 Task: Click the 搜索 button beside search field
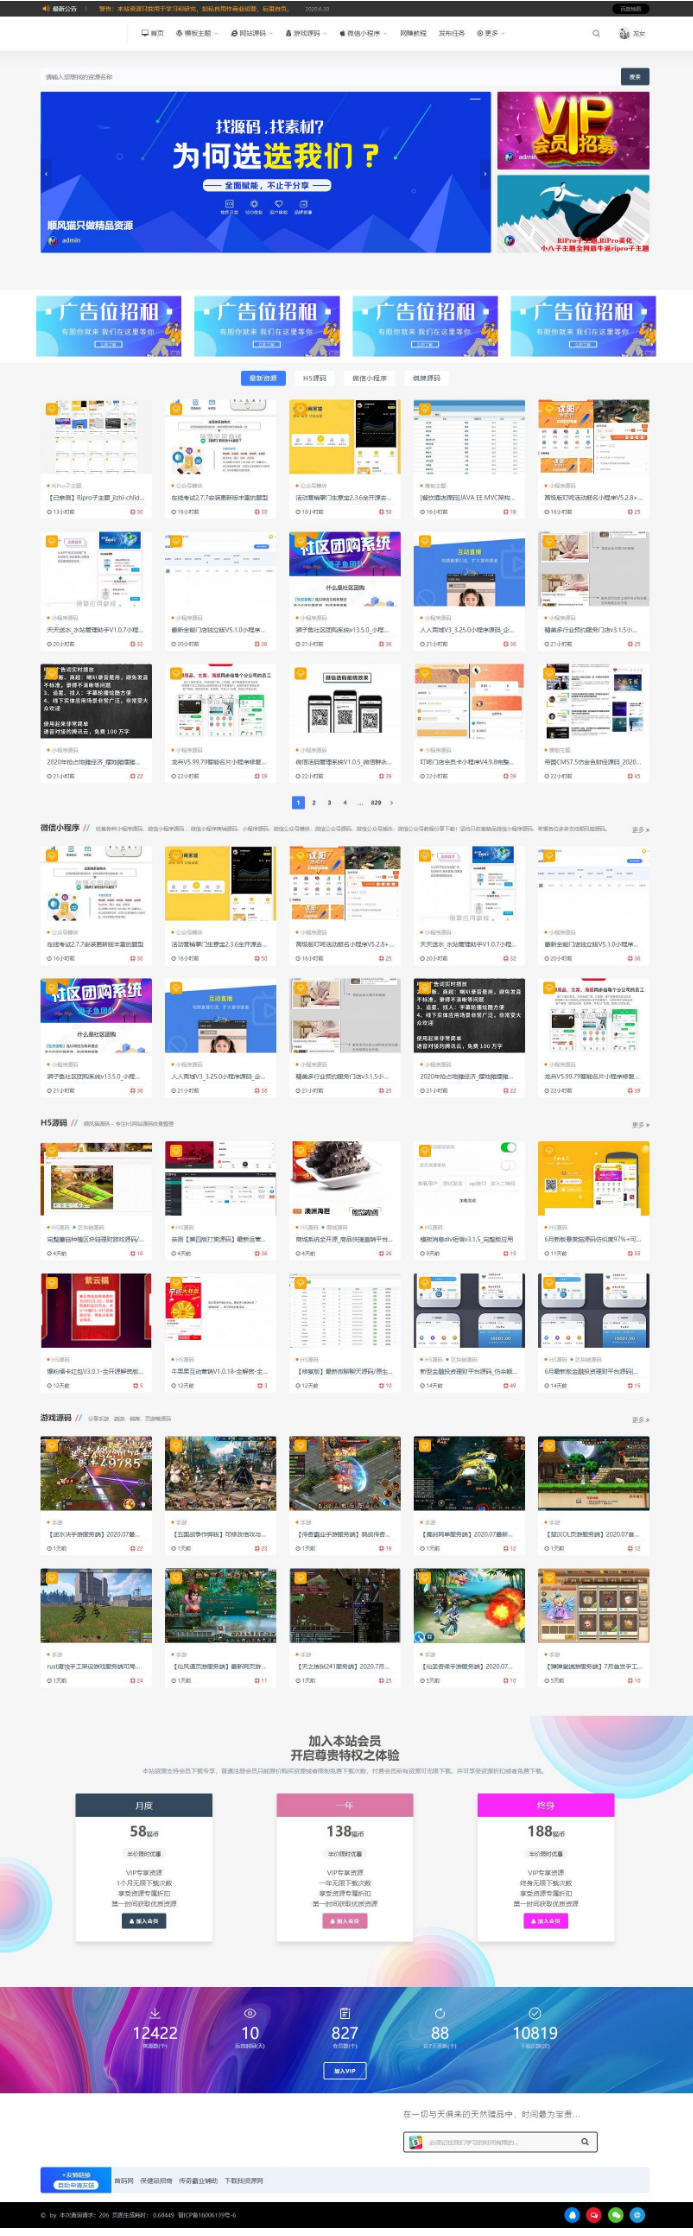pyautogui.click(x=635, y=76)
